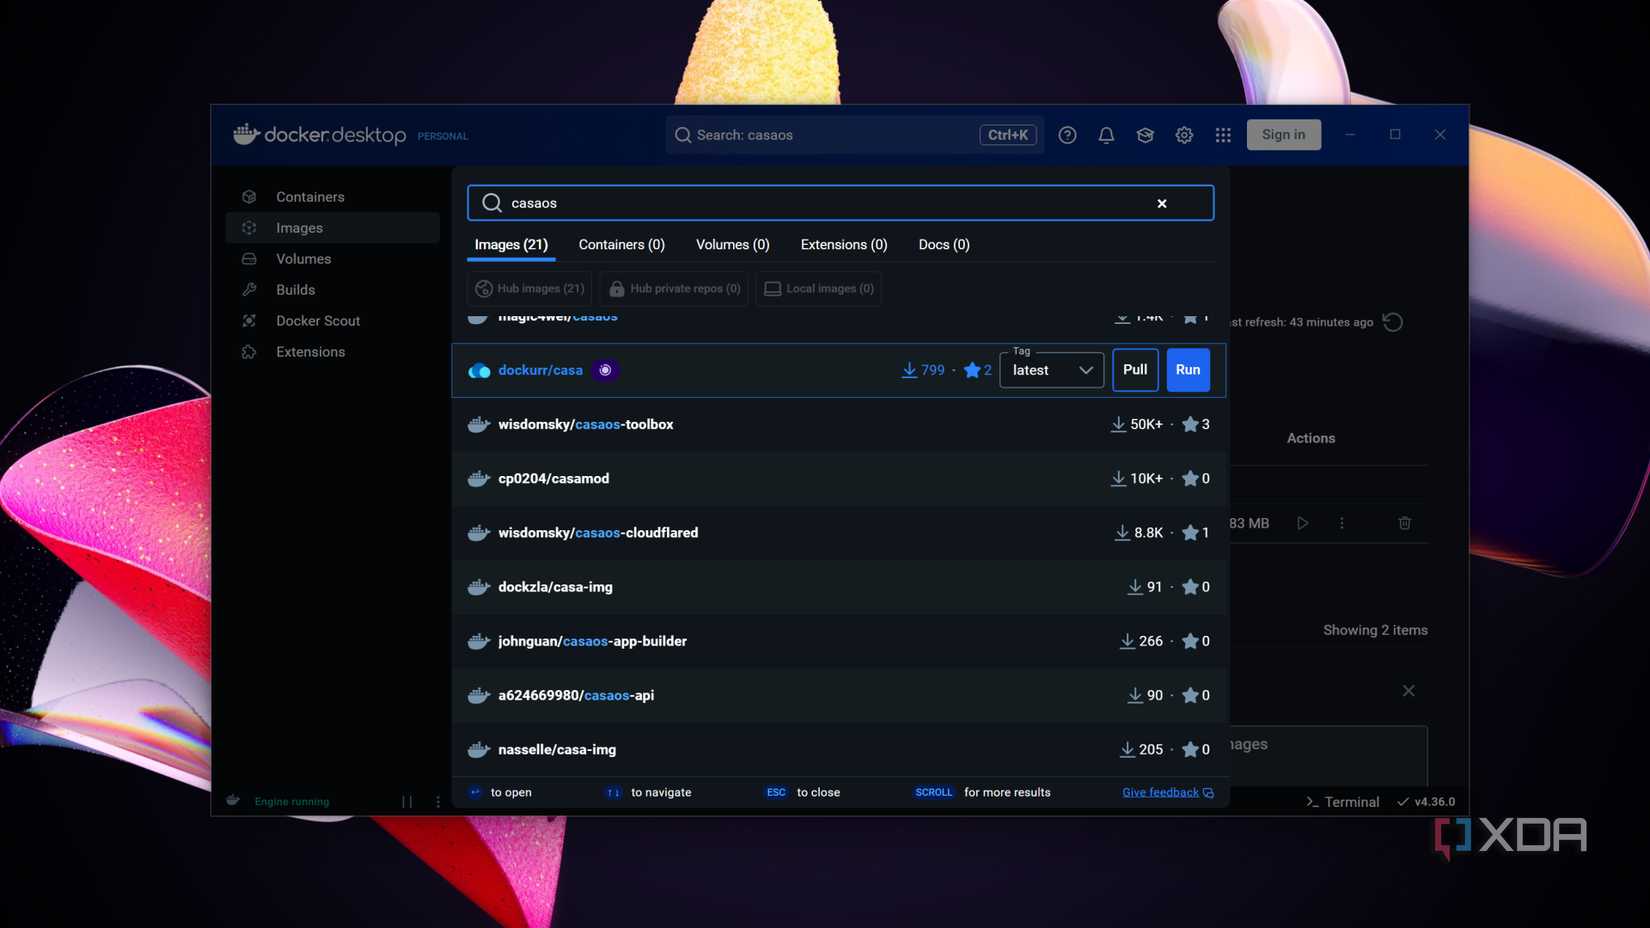Open Docker Desktop notifications bell
The width and height of the screenshot is (1650, 928).
point(1106,134)
